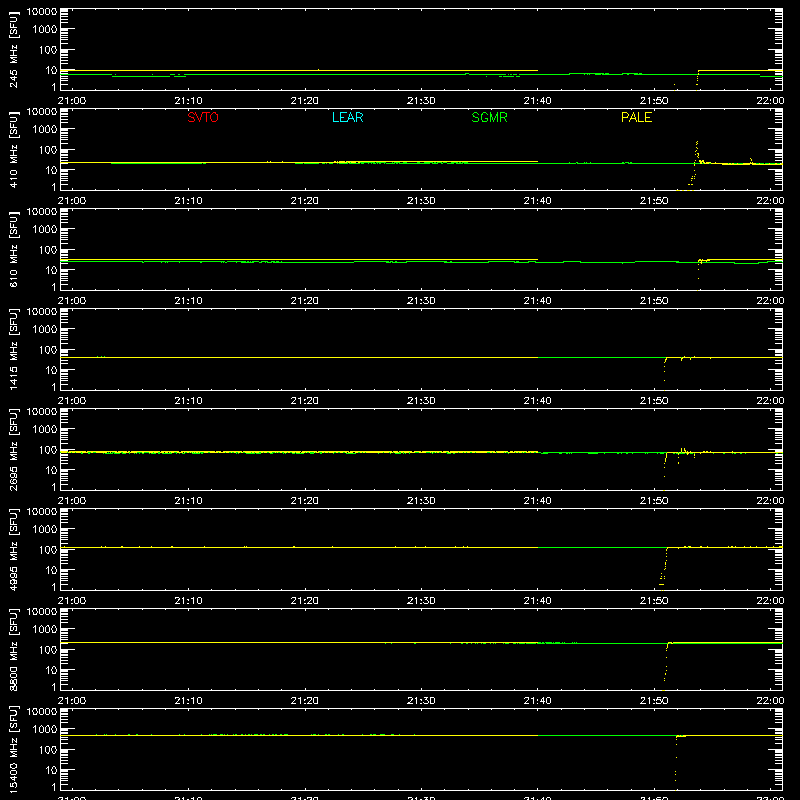Click the 1000 tick label of 4995 MHz panel

(x=45, y=530)
